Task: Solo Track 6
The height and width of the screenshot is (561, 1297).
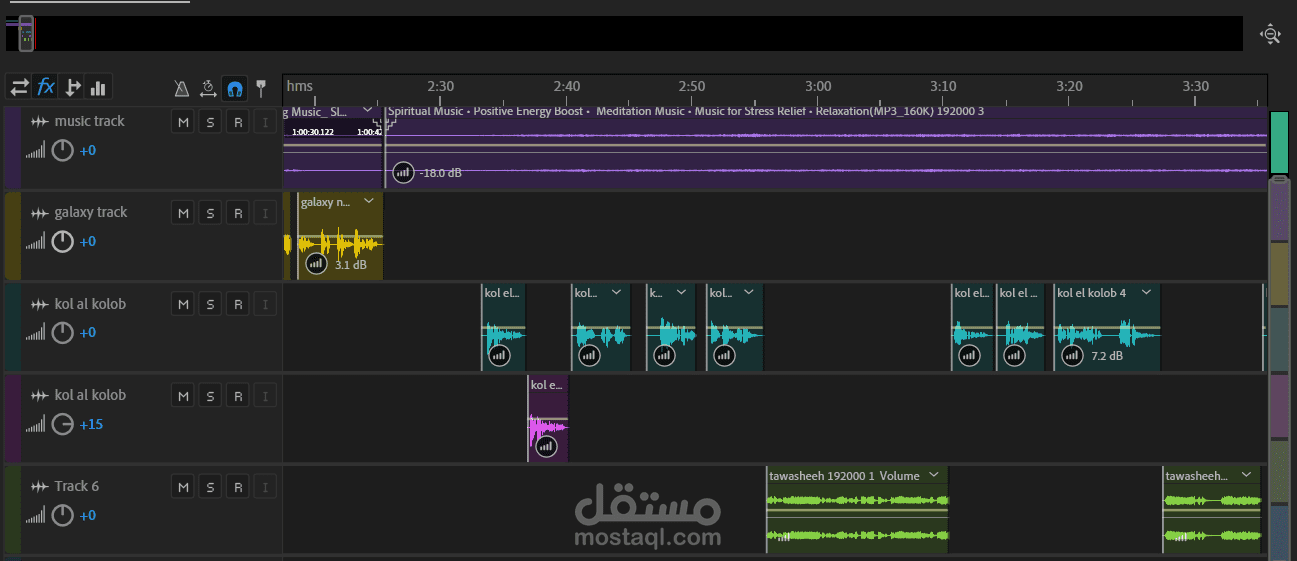Action: pos(210,487)
